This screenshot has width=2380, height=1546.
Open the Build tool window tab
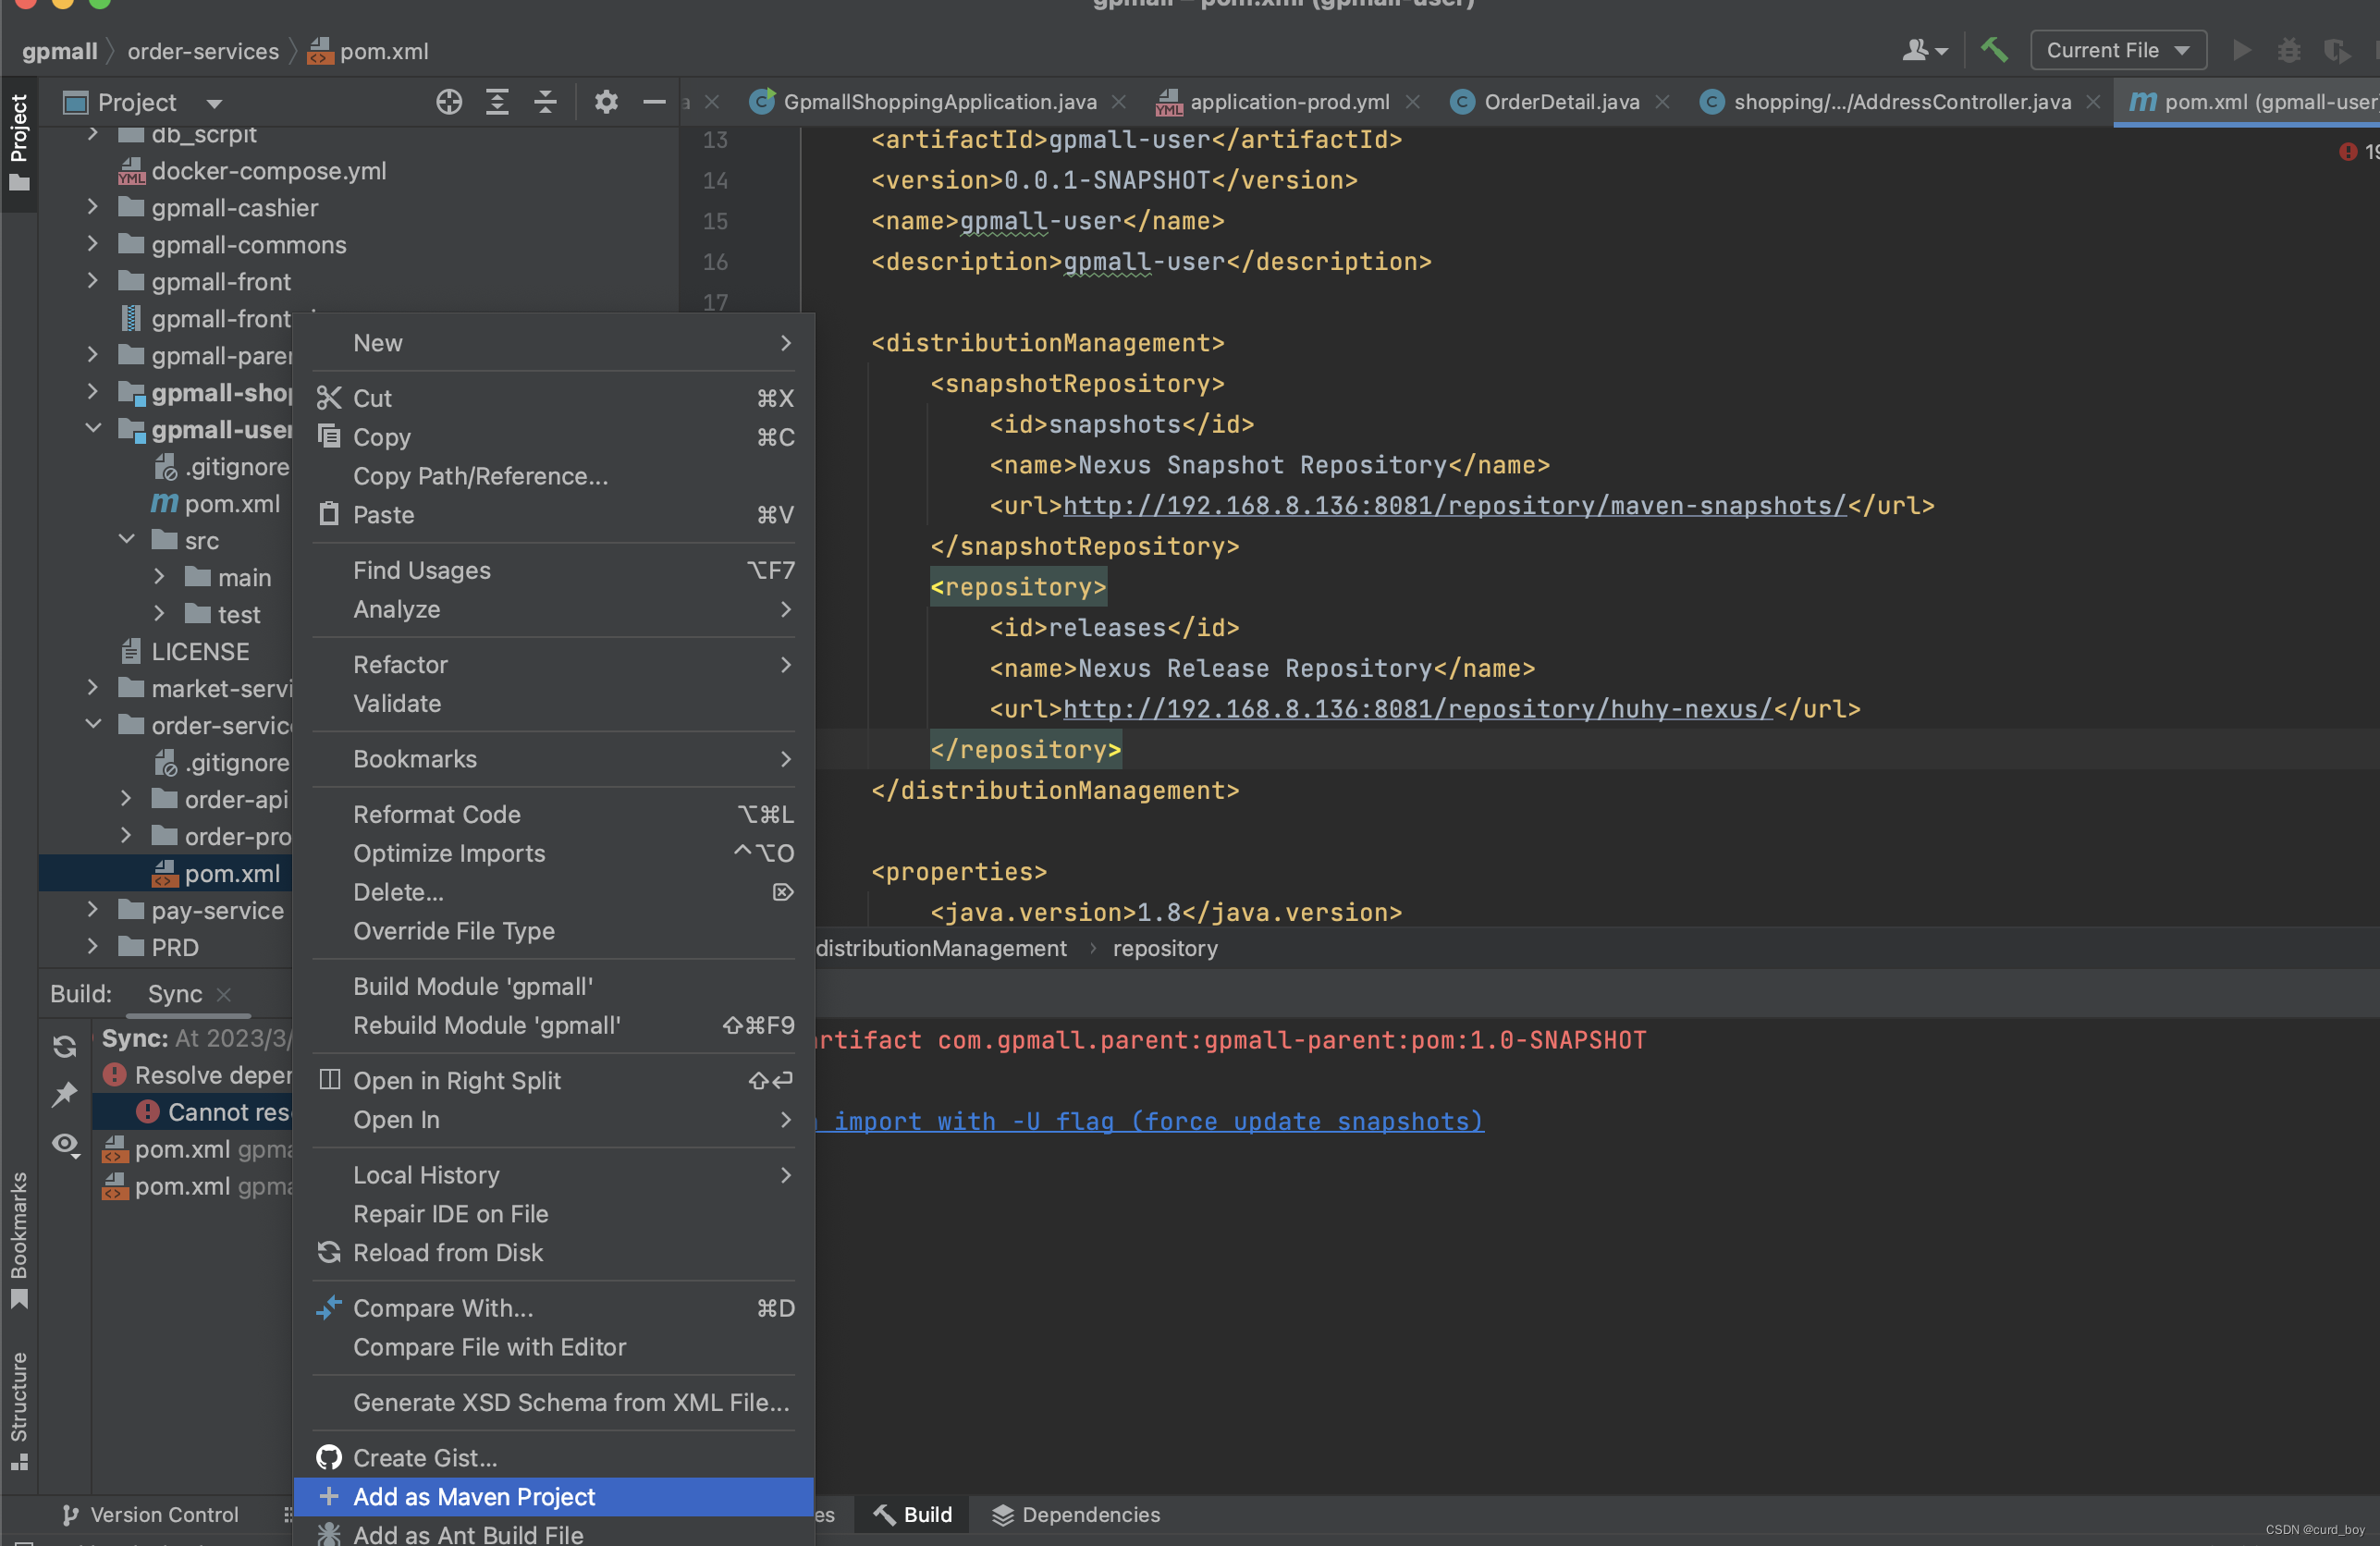913,1515
